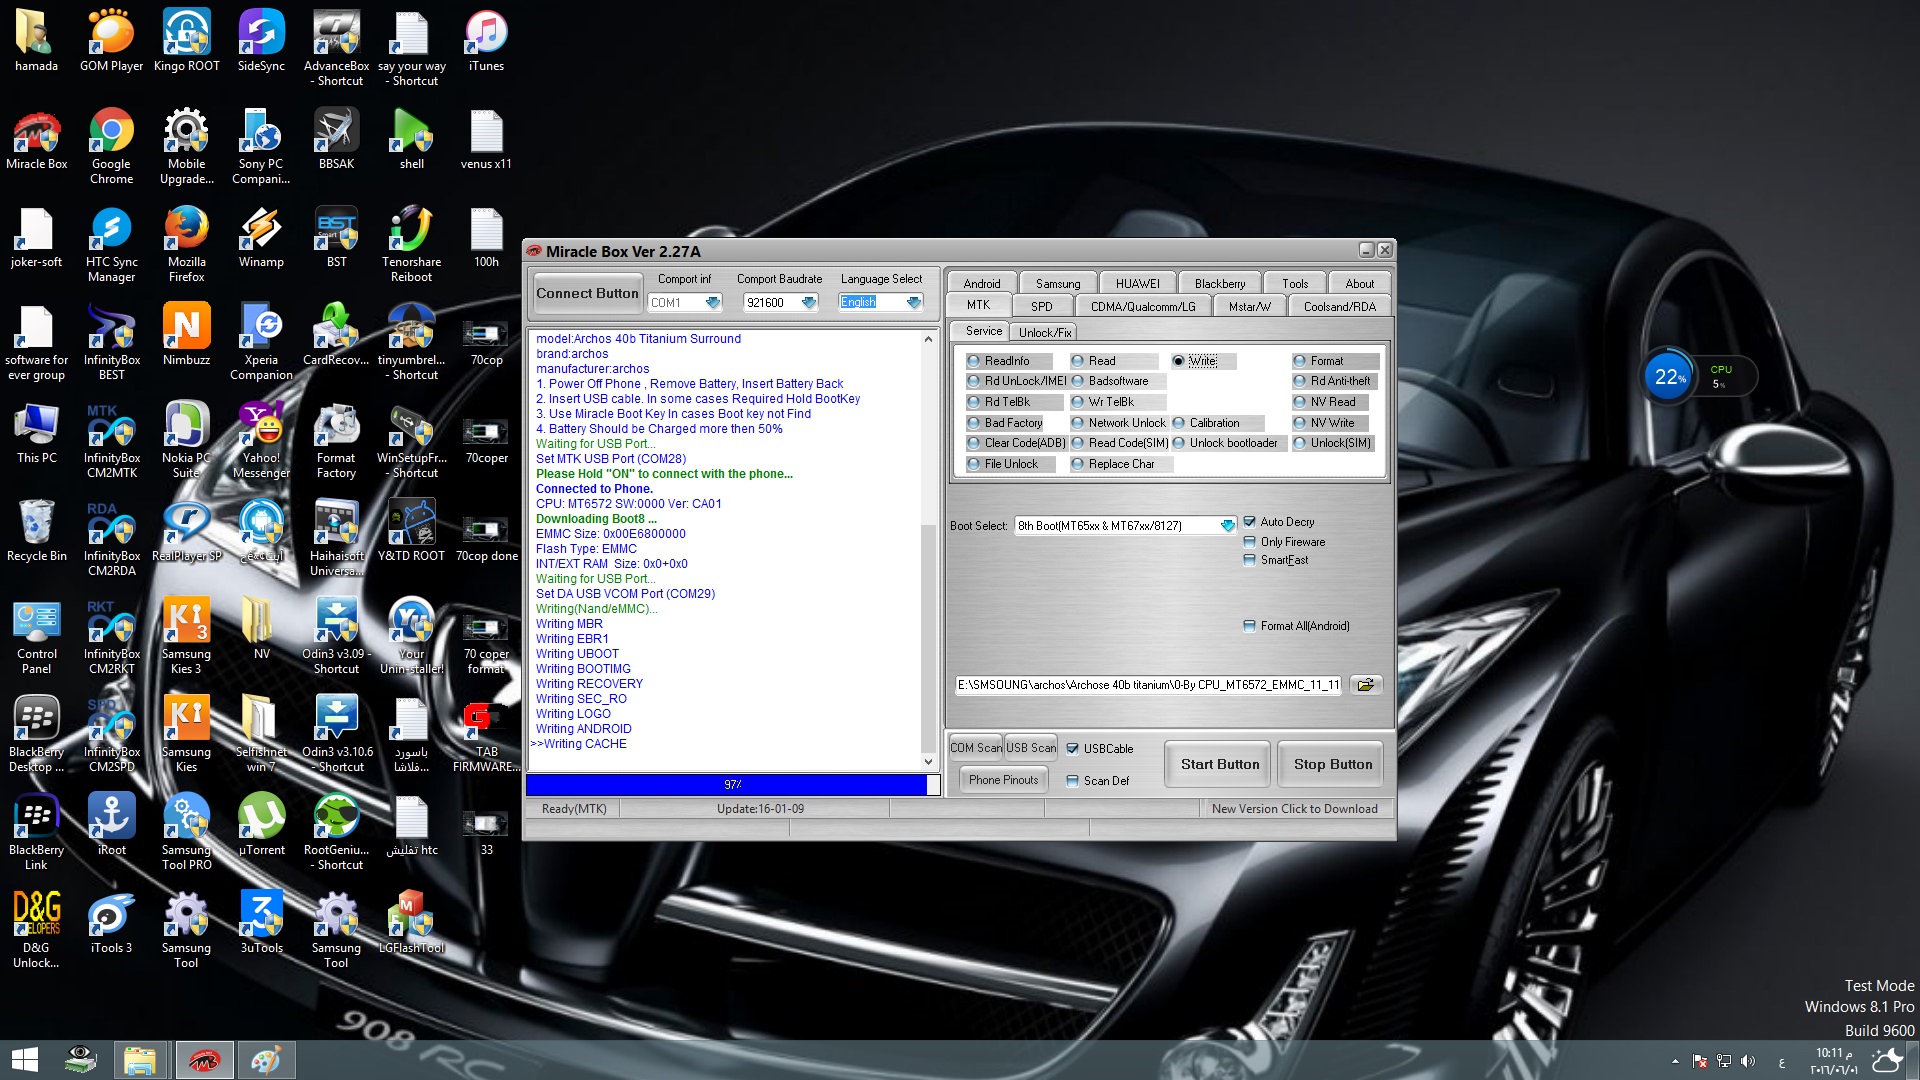This screenshot has width=1920, height=1080.
Task: Enable the Scan Def checkbox
Action: 1097,781
